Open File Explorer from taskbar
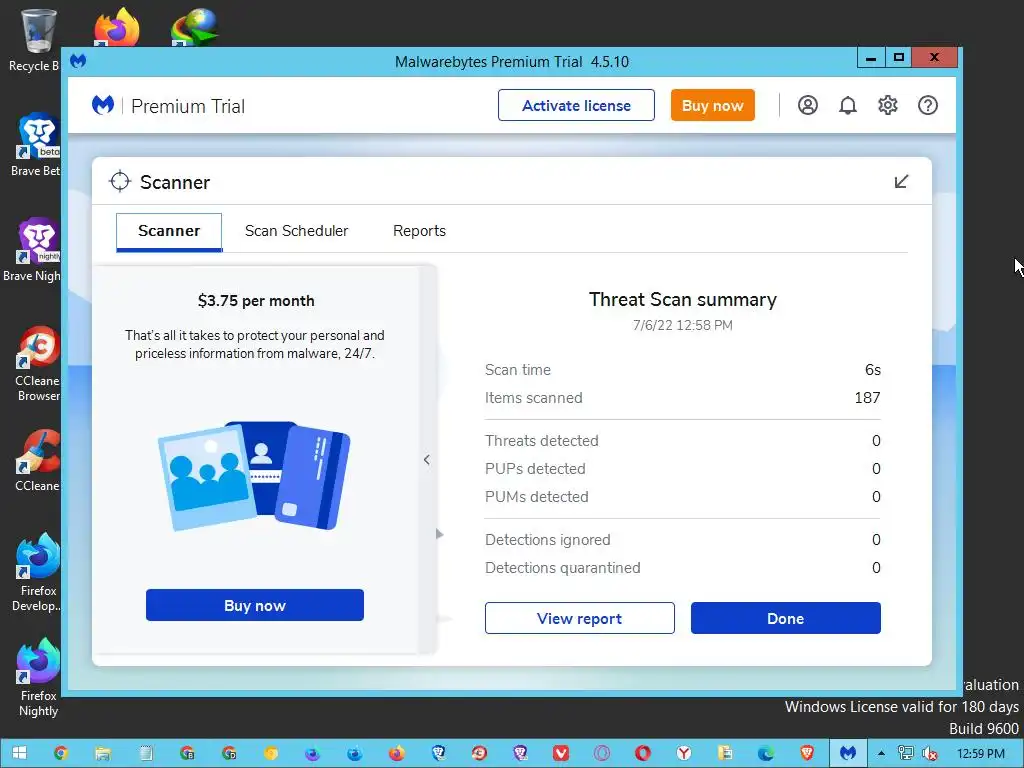This screenshot has width=1024, height=768. 103,754
